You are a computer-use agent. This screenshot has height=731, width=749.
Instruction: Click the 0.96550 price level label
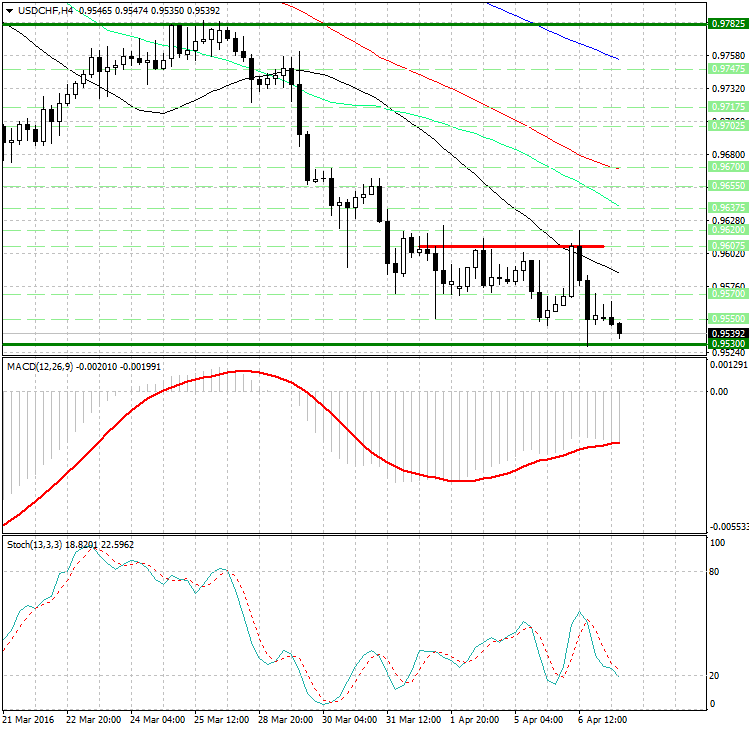(x=728, y=186)
